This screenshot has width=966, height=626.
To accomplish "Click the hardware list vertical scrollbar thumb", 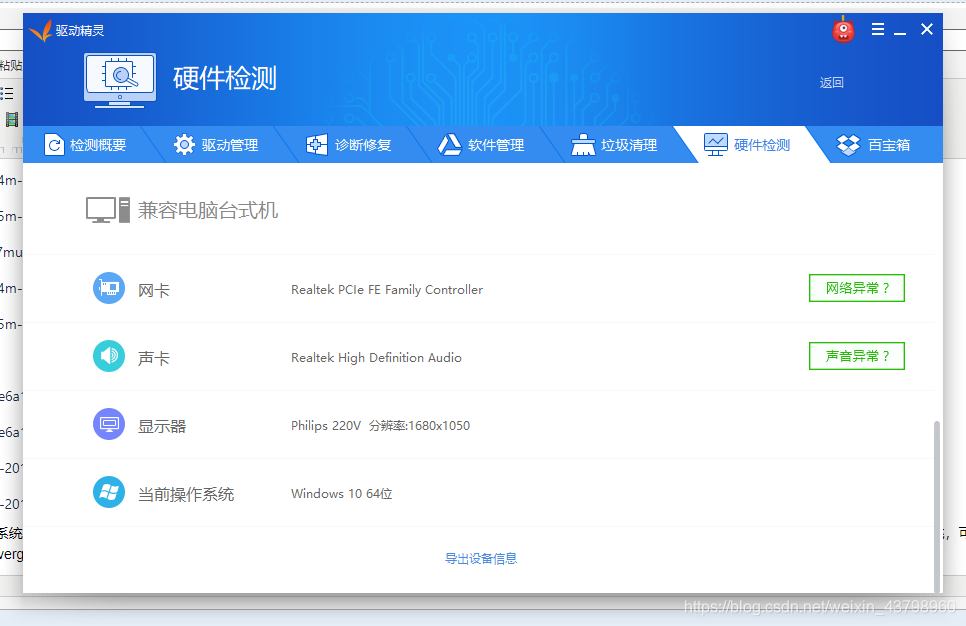I will (937, 506).
